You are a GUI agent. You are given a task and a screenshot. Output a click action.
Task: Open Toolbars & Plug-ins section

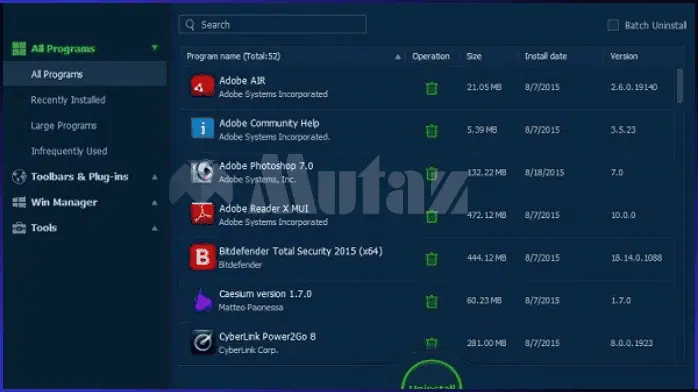(x=80, y=177)
